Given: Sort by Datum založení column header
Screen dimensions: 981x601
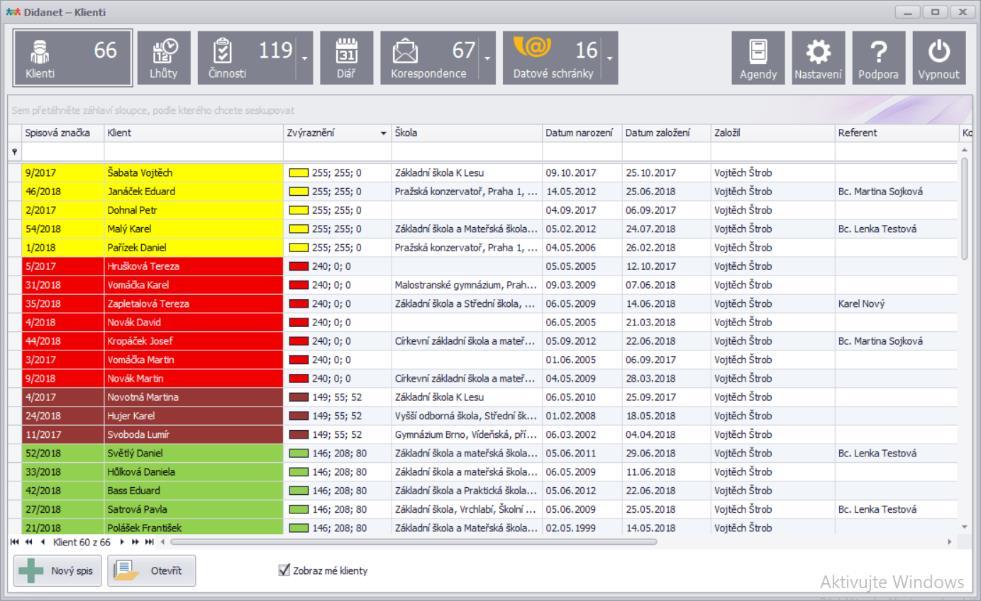Looking at the screenshot, I should pyautogui.click(x=666, y=133).
